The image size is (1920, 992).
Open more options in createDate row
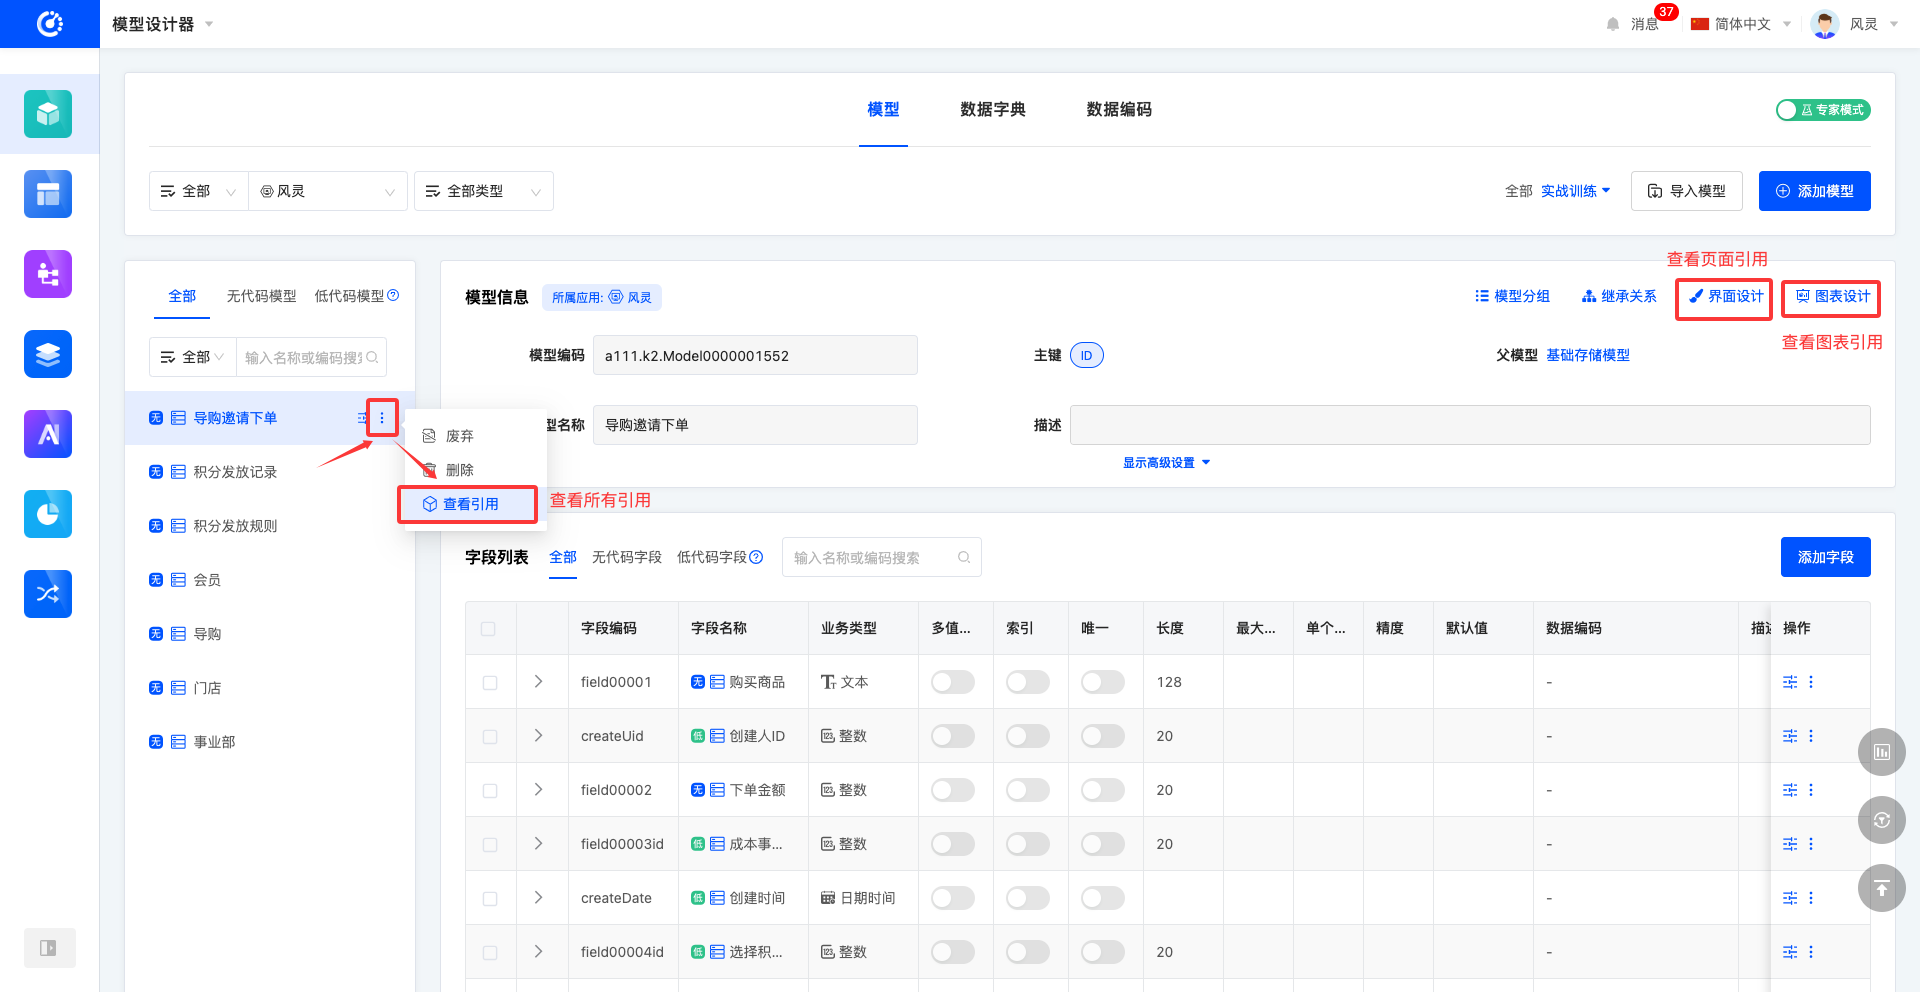1811,898
